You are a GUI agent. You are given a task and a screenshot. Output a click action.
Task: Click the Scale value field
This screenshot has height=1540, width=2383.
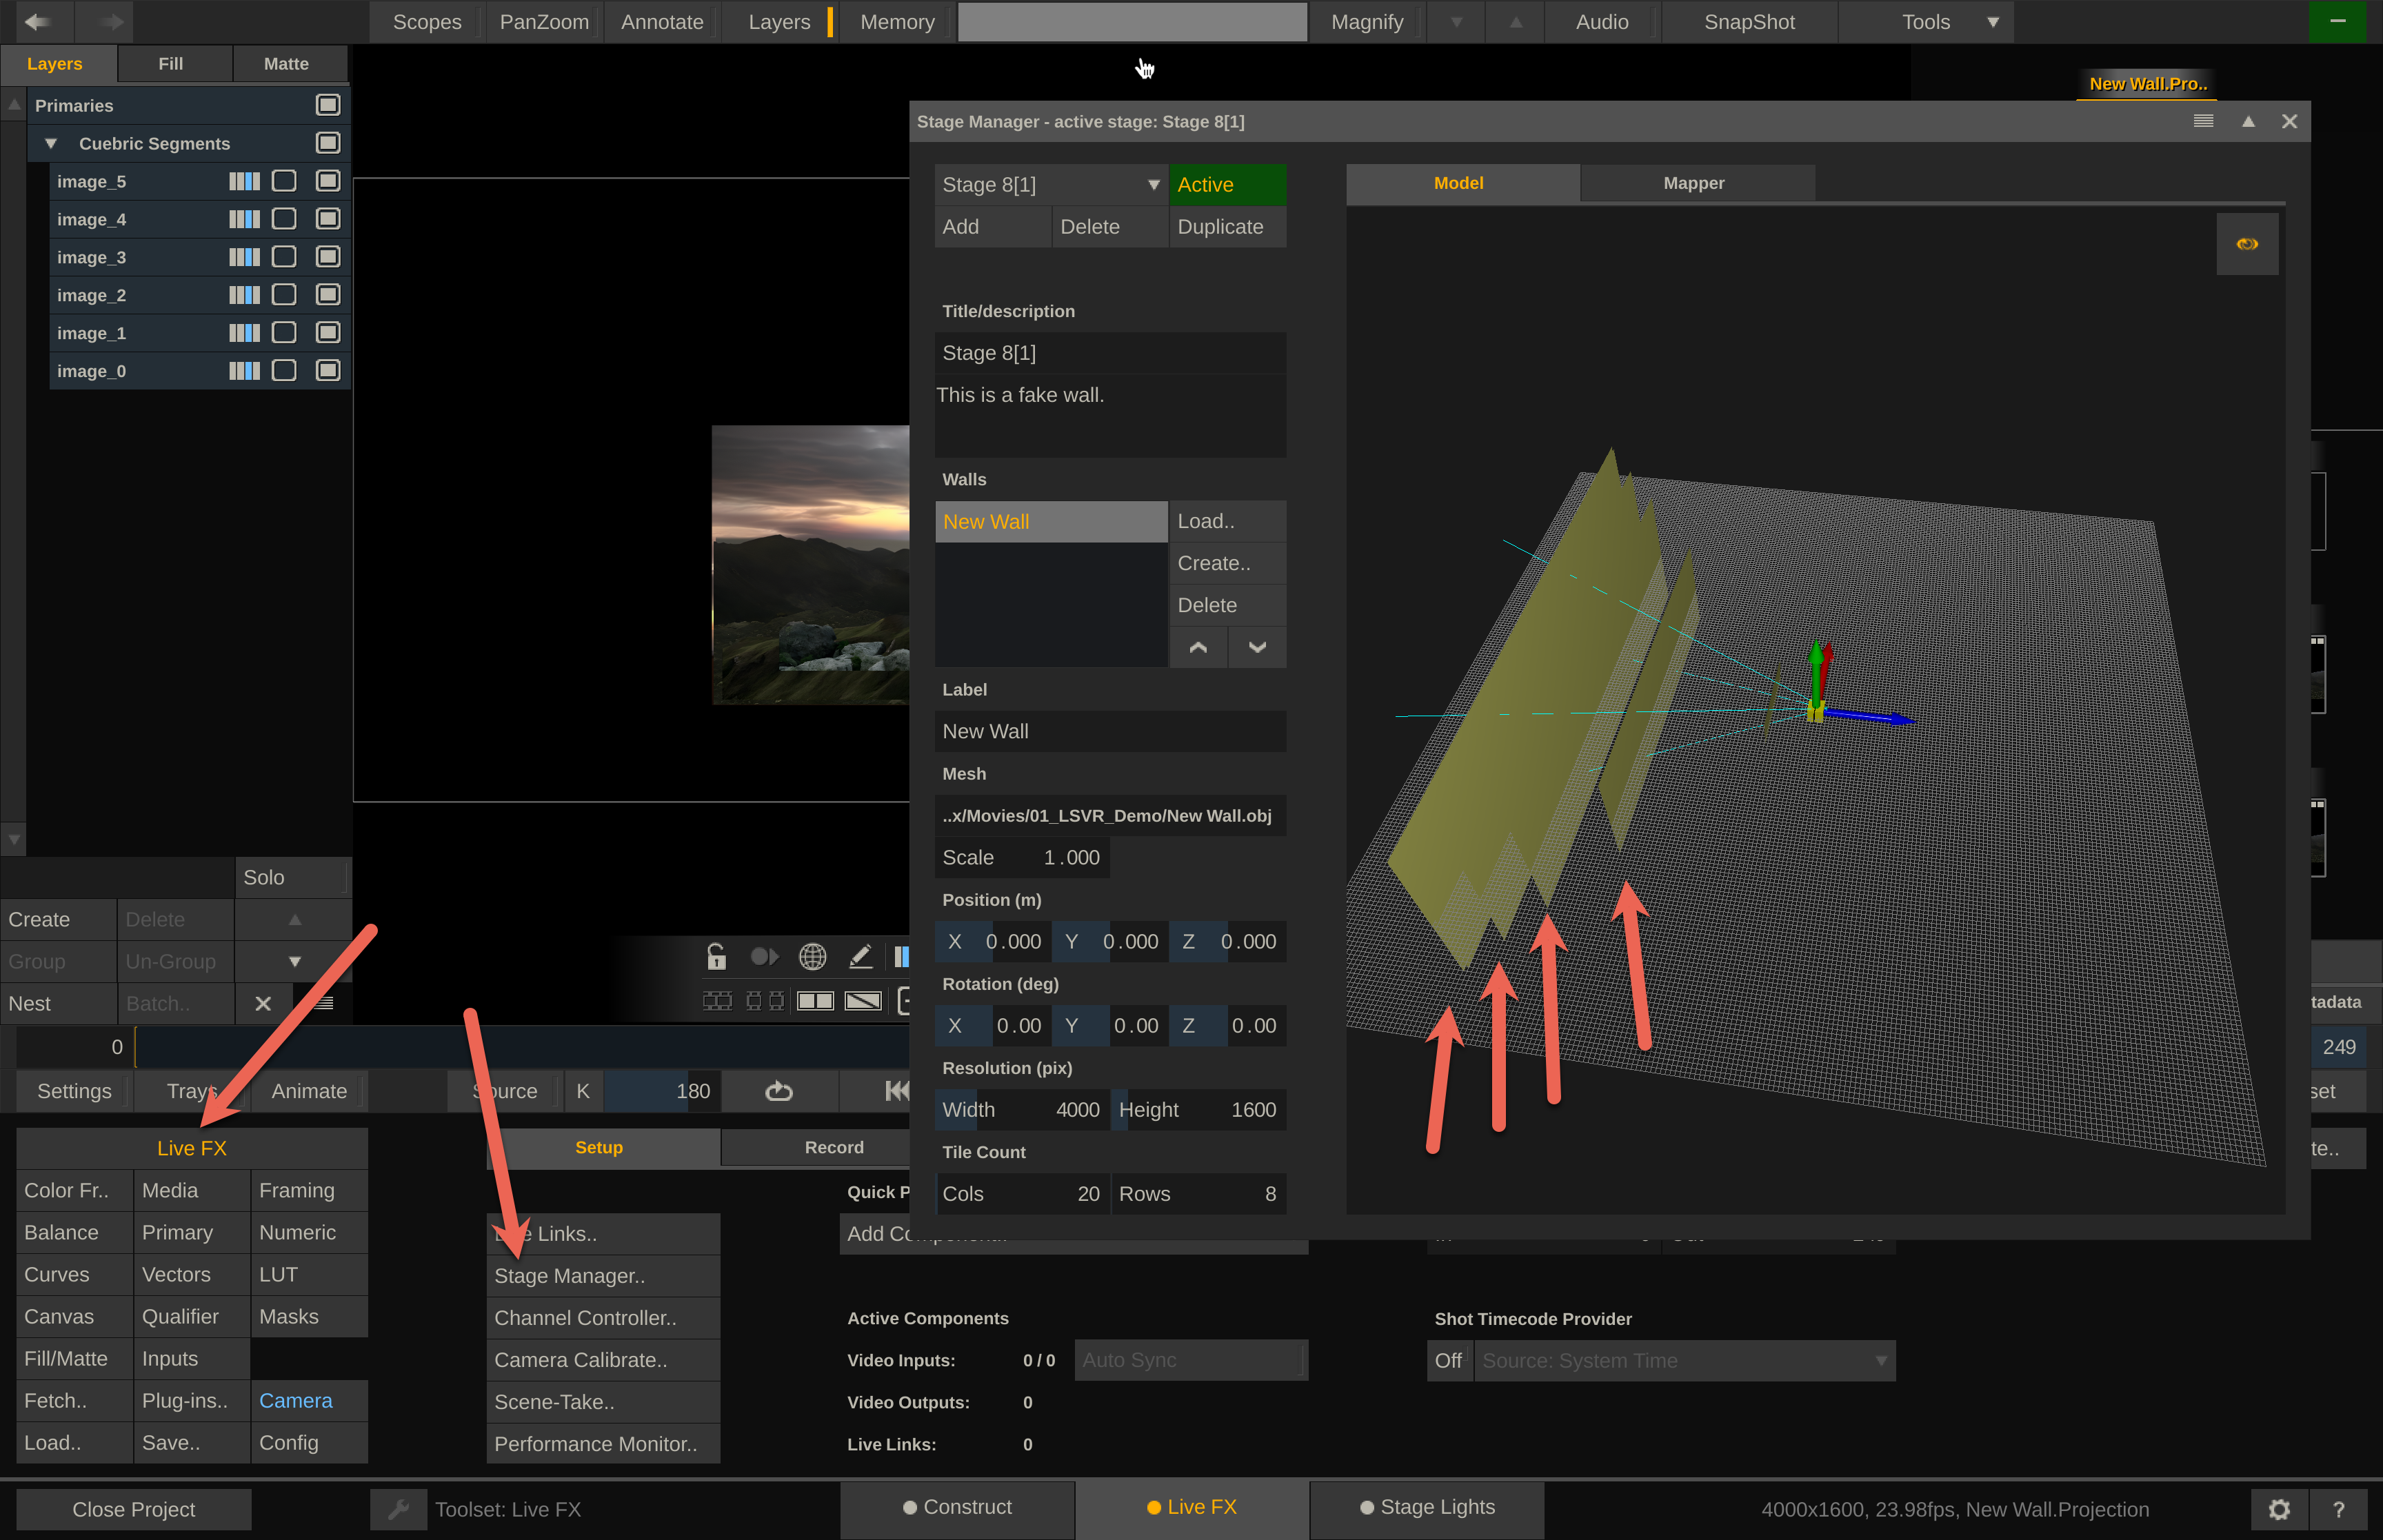click(x=1070, y=858)
